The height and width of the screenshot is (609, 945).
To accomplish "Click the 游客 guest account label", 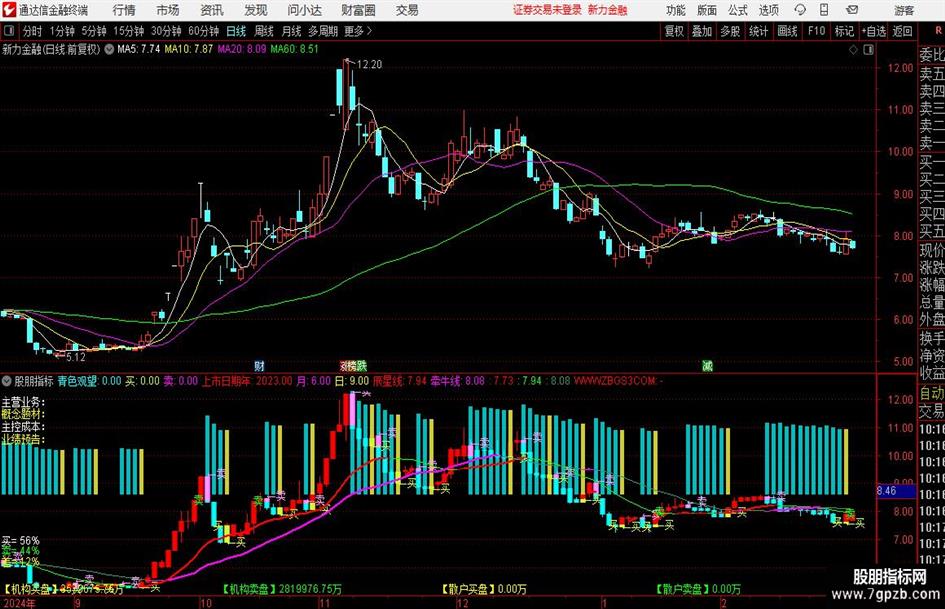I will tap(904, 10).
